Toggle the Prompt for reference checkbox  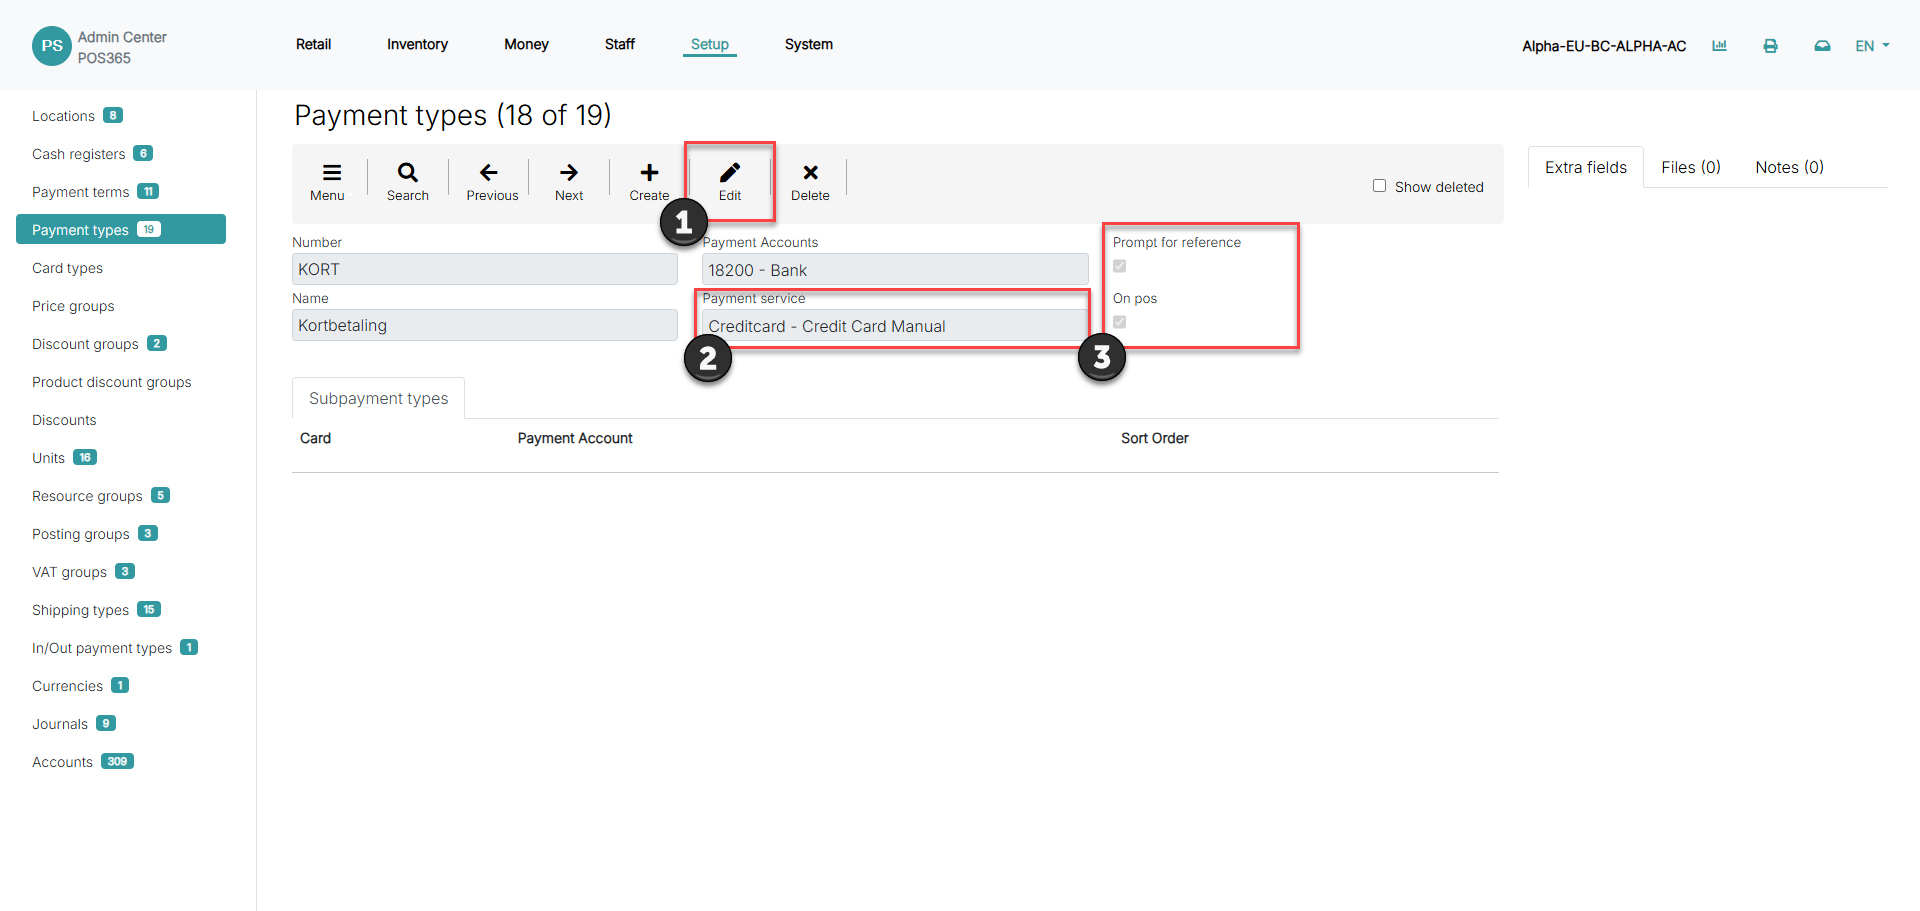point(1120,266)
